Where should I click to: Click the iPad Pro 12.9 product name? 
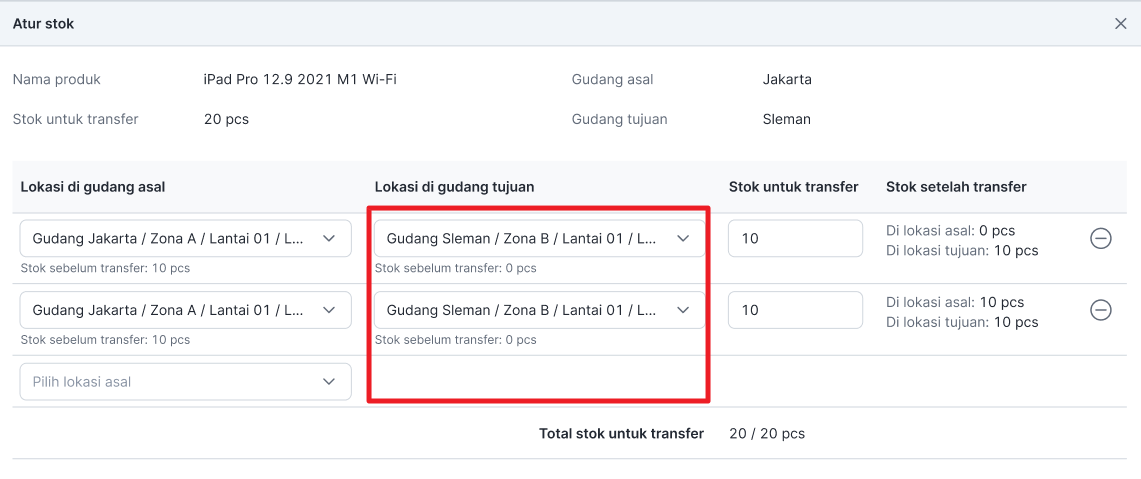pos(301,79)
